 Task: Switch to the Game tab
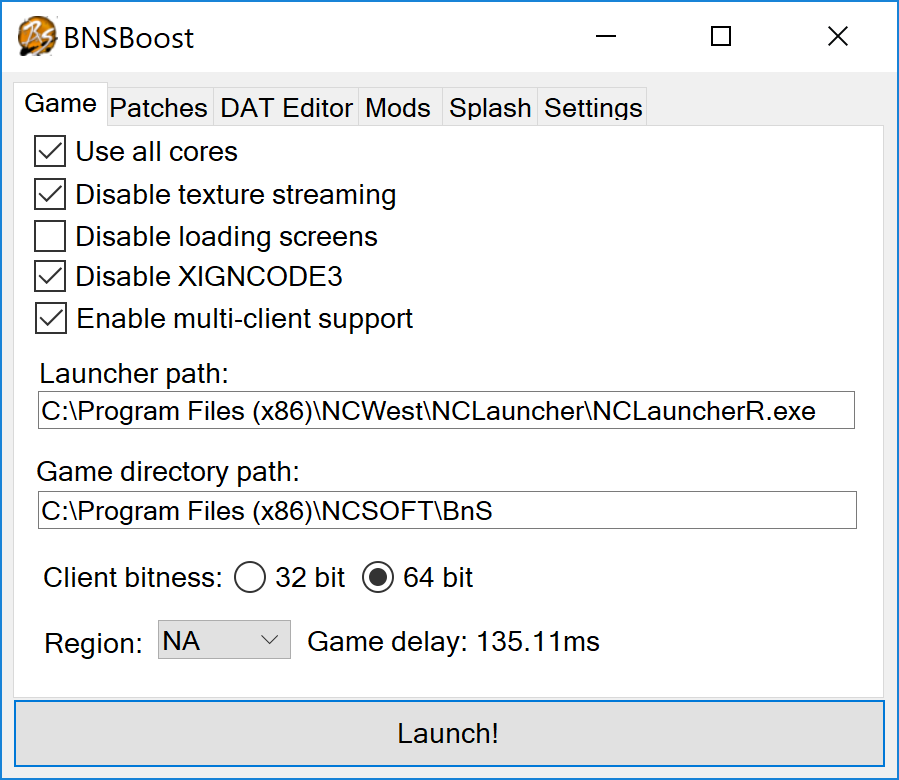click(x=60, y=104)
